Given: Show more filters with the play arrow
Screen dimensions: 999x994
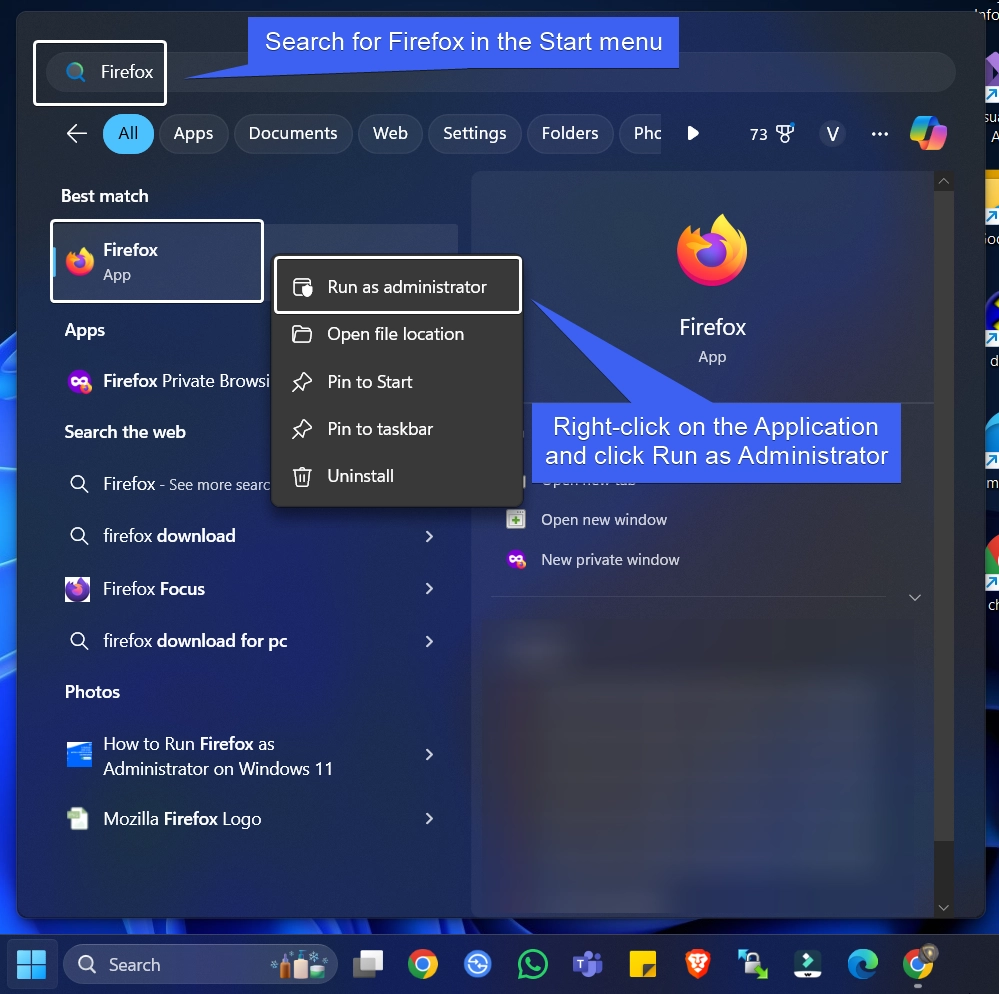Looking at the screenshot, I should (693, 133).
